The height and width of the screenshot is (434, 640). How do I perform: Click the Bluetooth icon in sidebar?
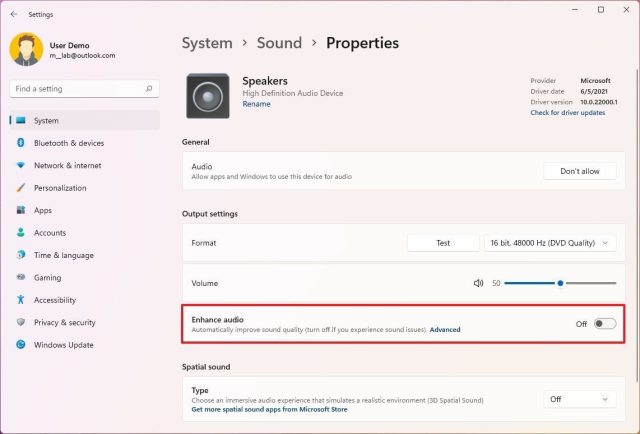(21, 143)
